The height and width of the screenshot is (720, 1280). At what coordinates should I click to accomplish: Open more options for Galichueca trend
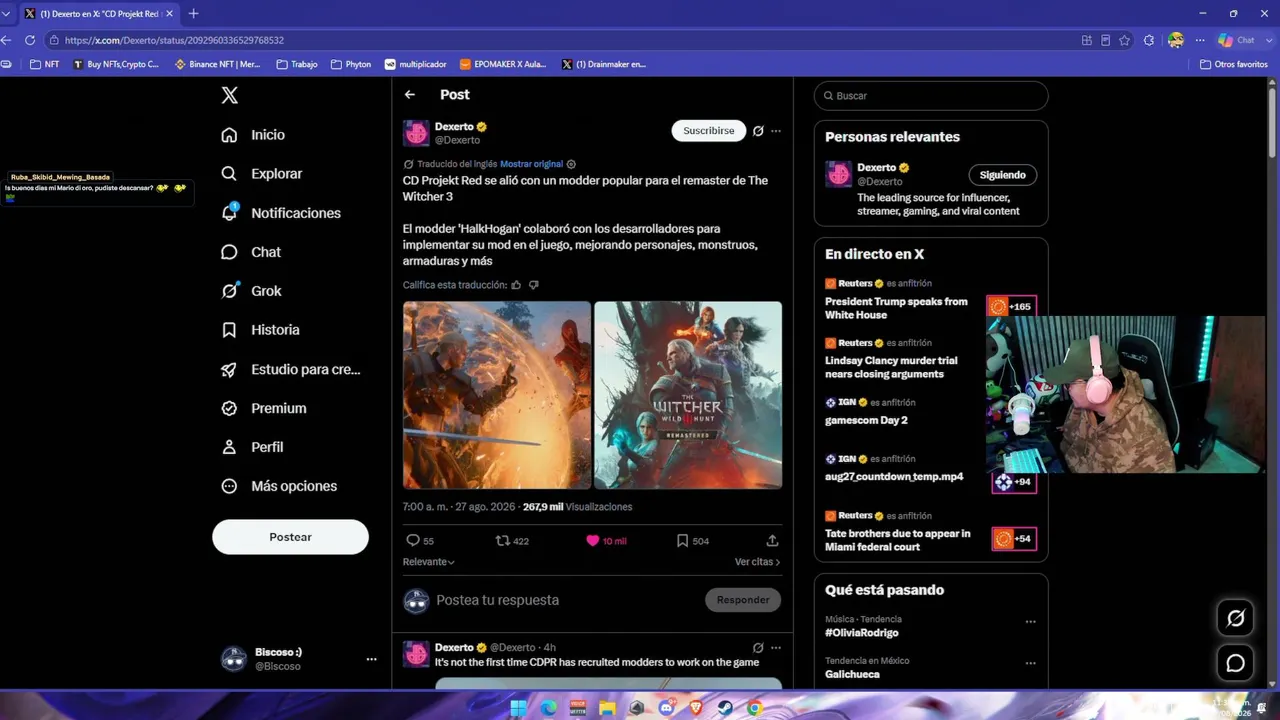click(1030, 662)
